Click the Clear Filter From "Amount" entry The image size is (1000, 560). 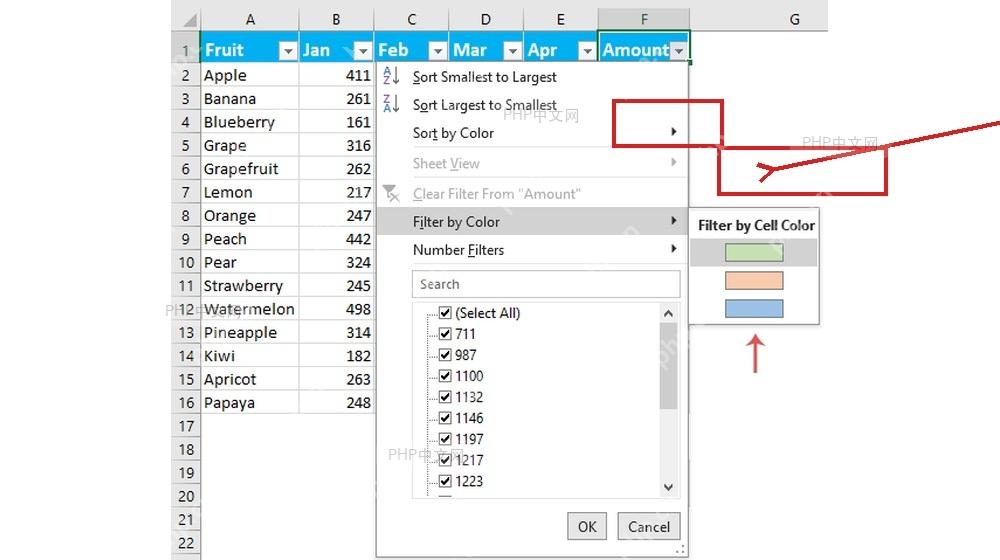coord(533,194)
